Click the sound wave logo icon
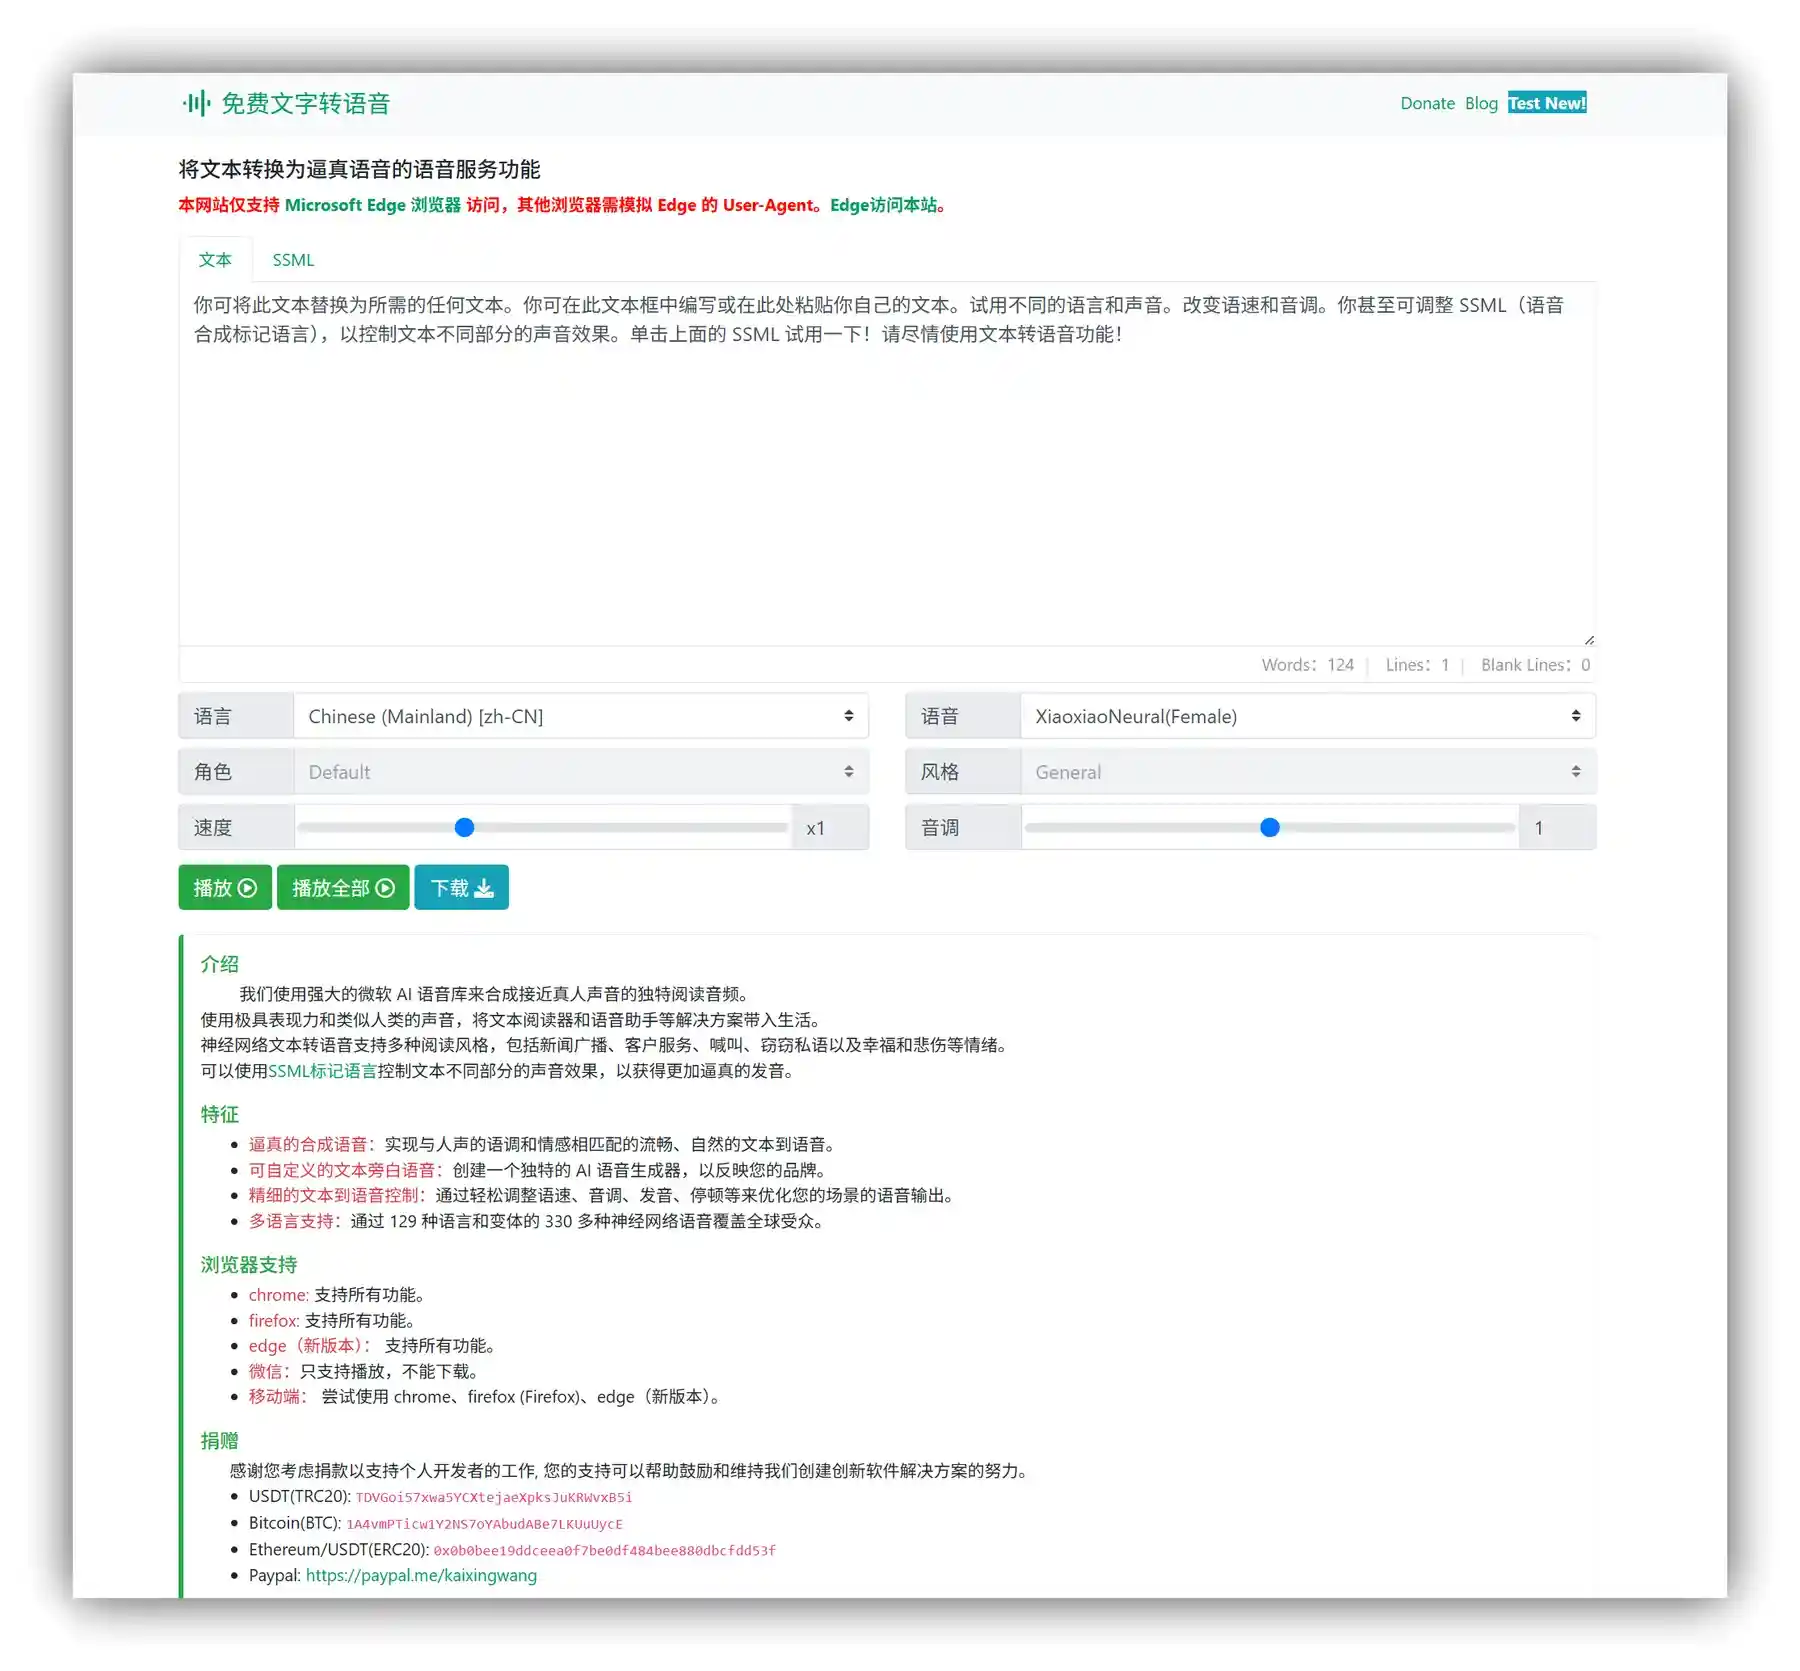This screenshot has height=1671, width=1800. pyautogui.click(x=196, y=103)
